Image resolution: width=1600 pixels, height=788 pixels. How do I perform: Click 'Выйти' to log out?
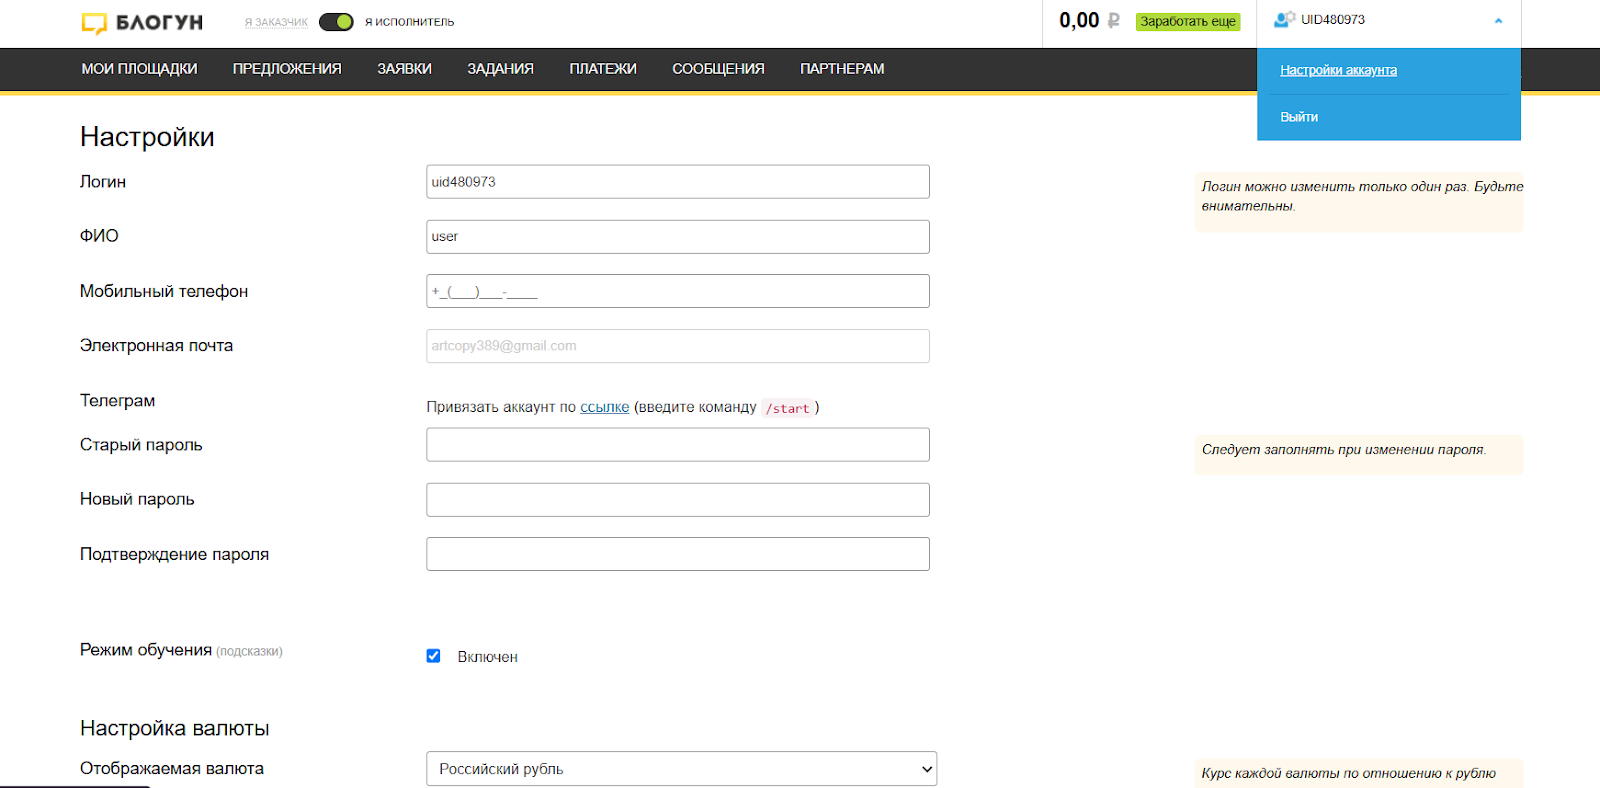[x=1299, y=117]
